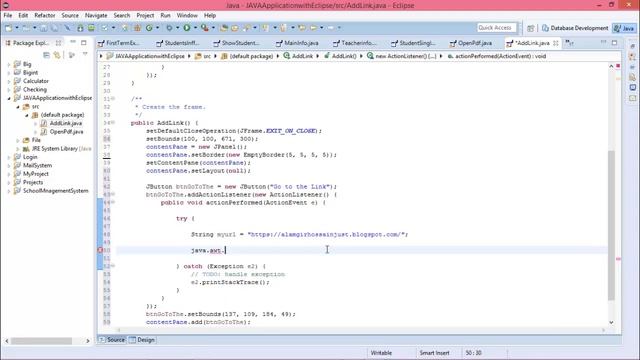Click the Debug bug toolbar icon
The image size is (640, 360).
tap(169, 28)
